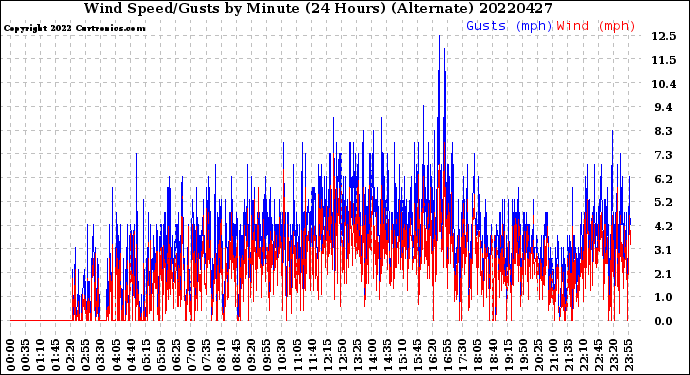Click the 14:35 time axis label

pos(386,355)
